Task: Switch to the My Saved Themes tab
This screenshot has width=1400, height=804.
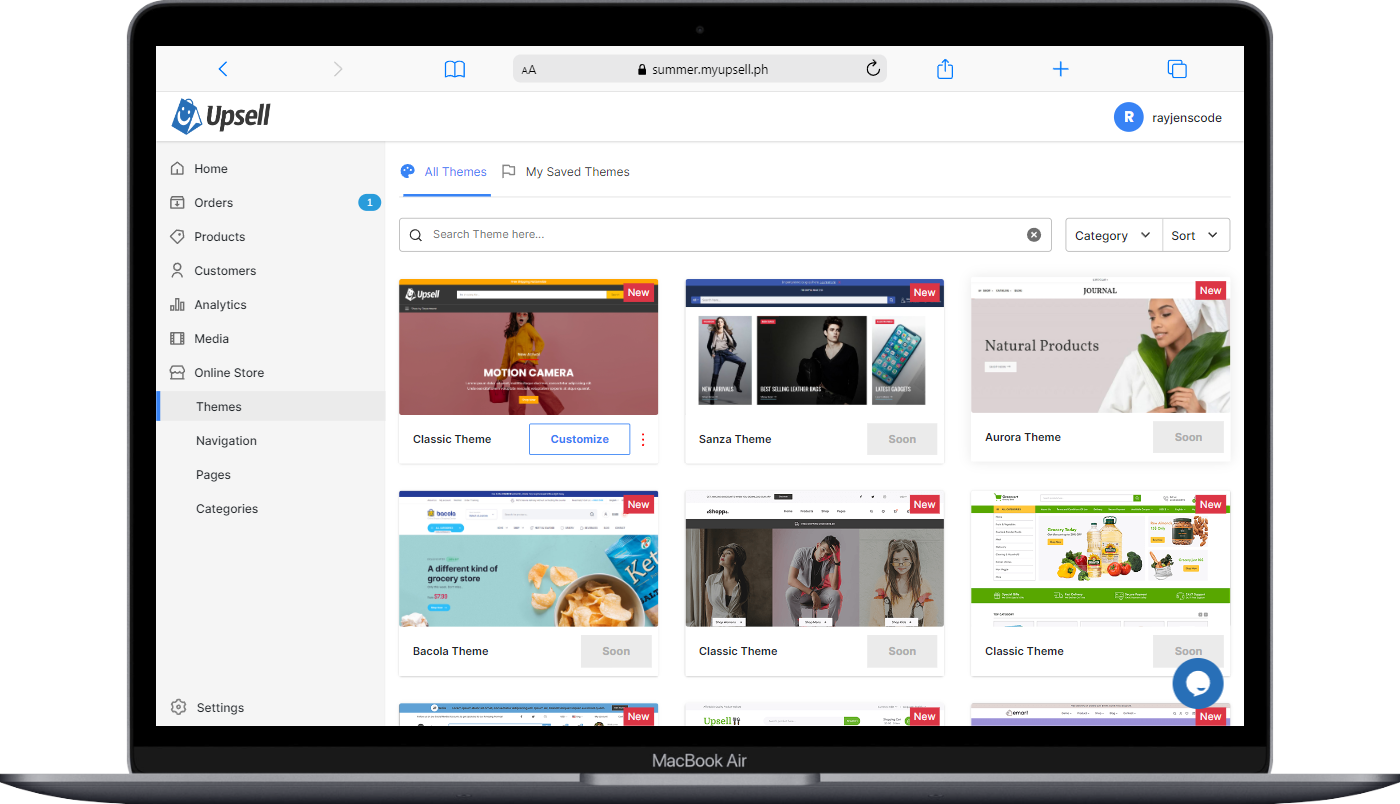Action: 565,172
